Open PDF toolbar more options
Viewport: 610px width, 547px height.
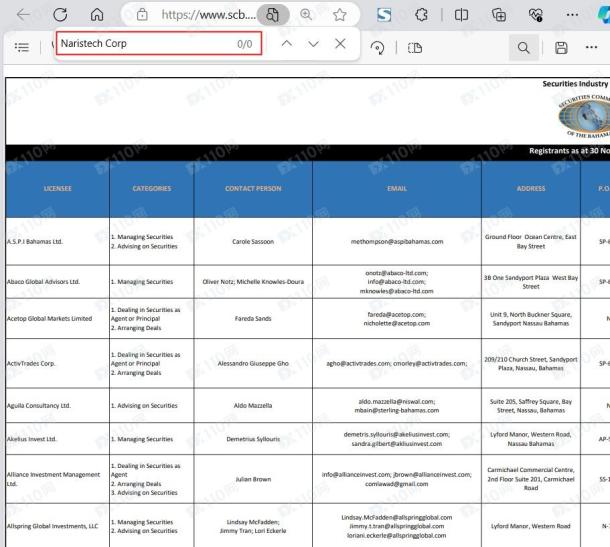click(591, 47)
